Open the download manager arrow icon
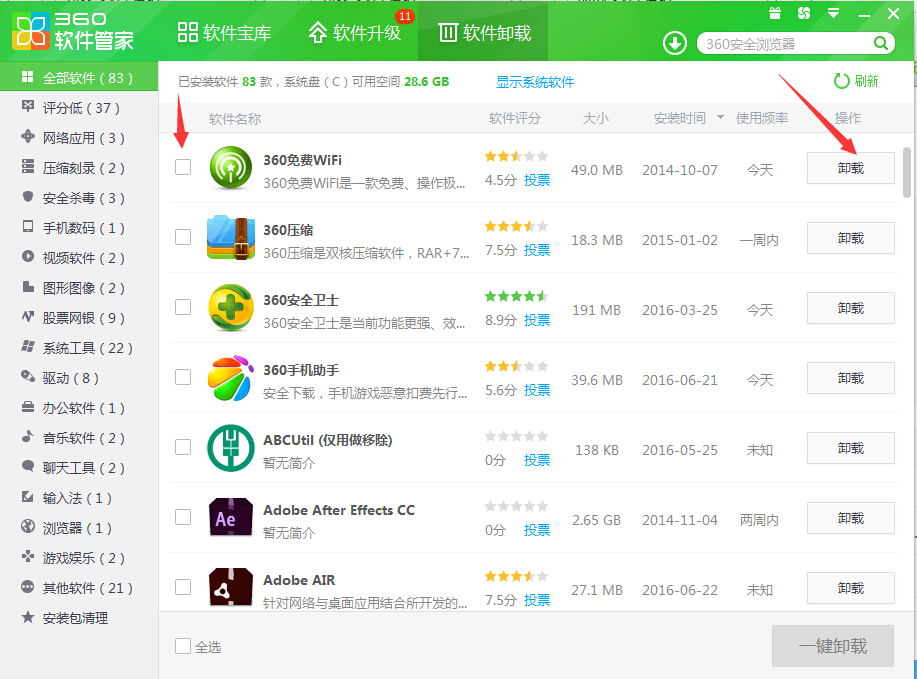Image resolution: width=917 pixels, height=679 pixels. point(674,43)
